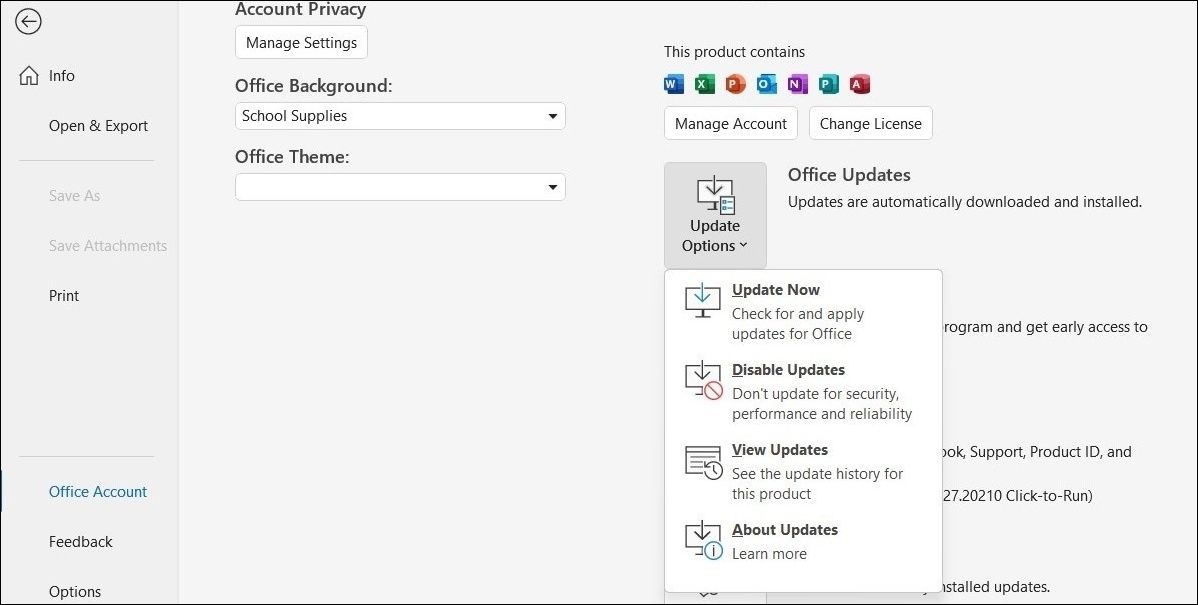Click the Update Options download icon

tap(714, 194)
